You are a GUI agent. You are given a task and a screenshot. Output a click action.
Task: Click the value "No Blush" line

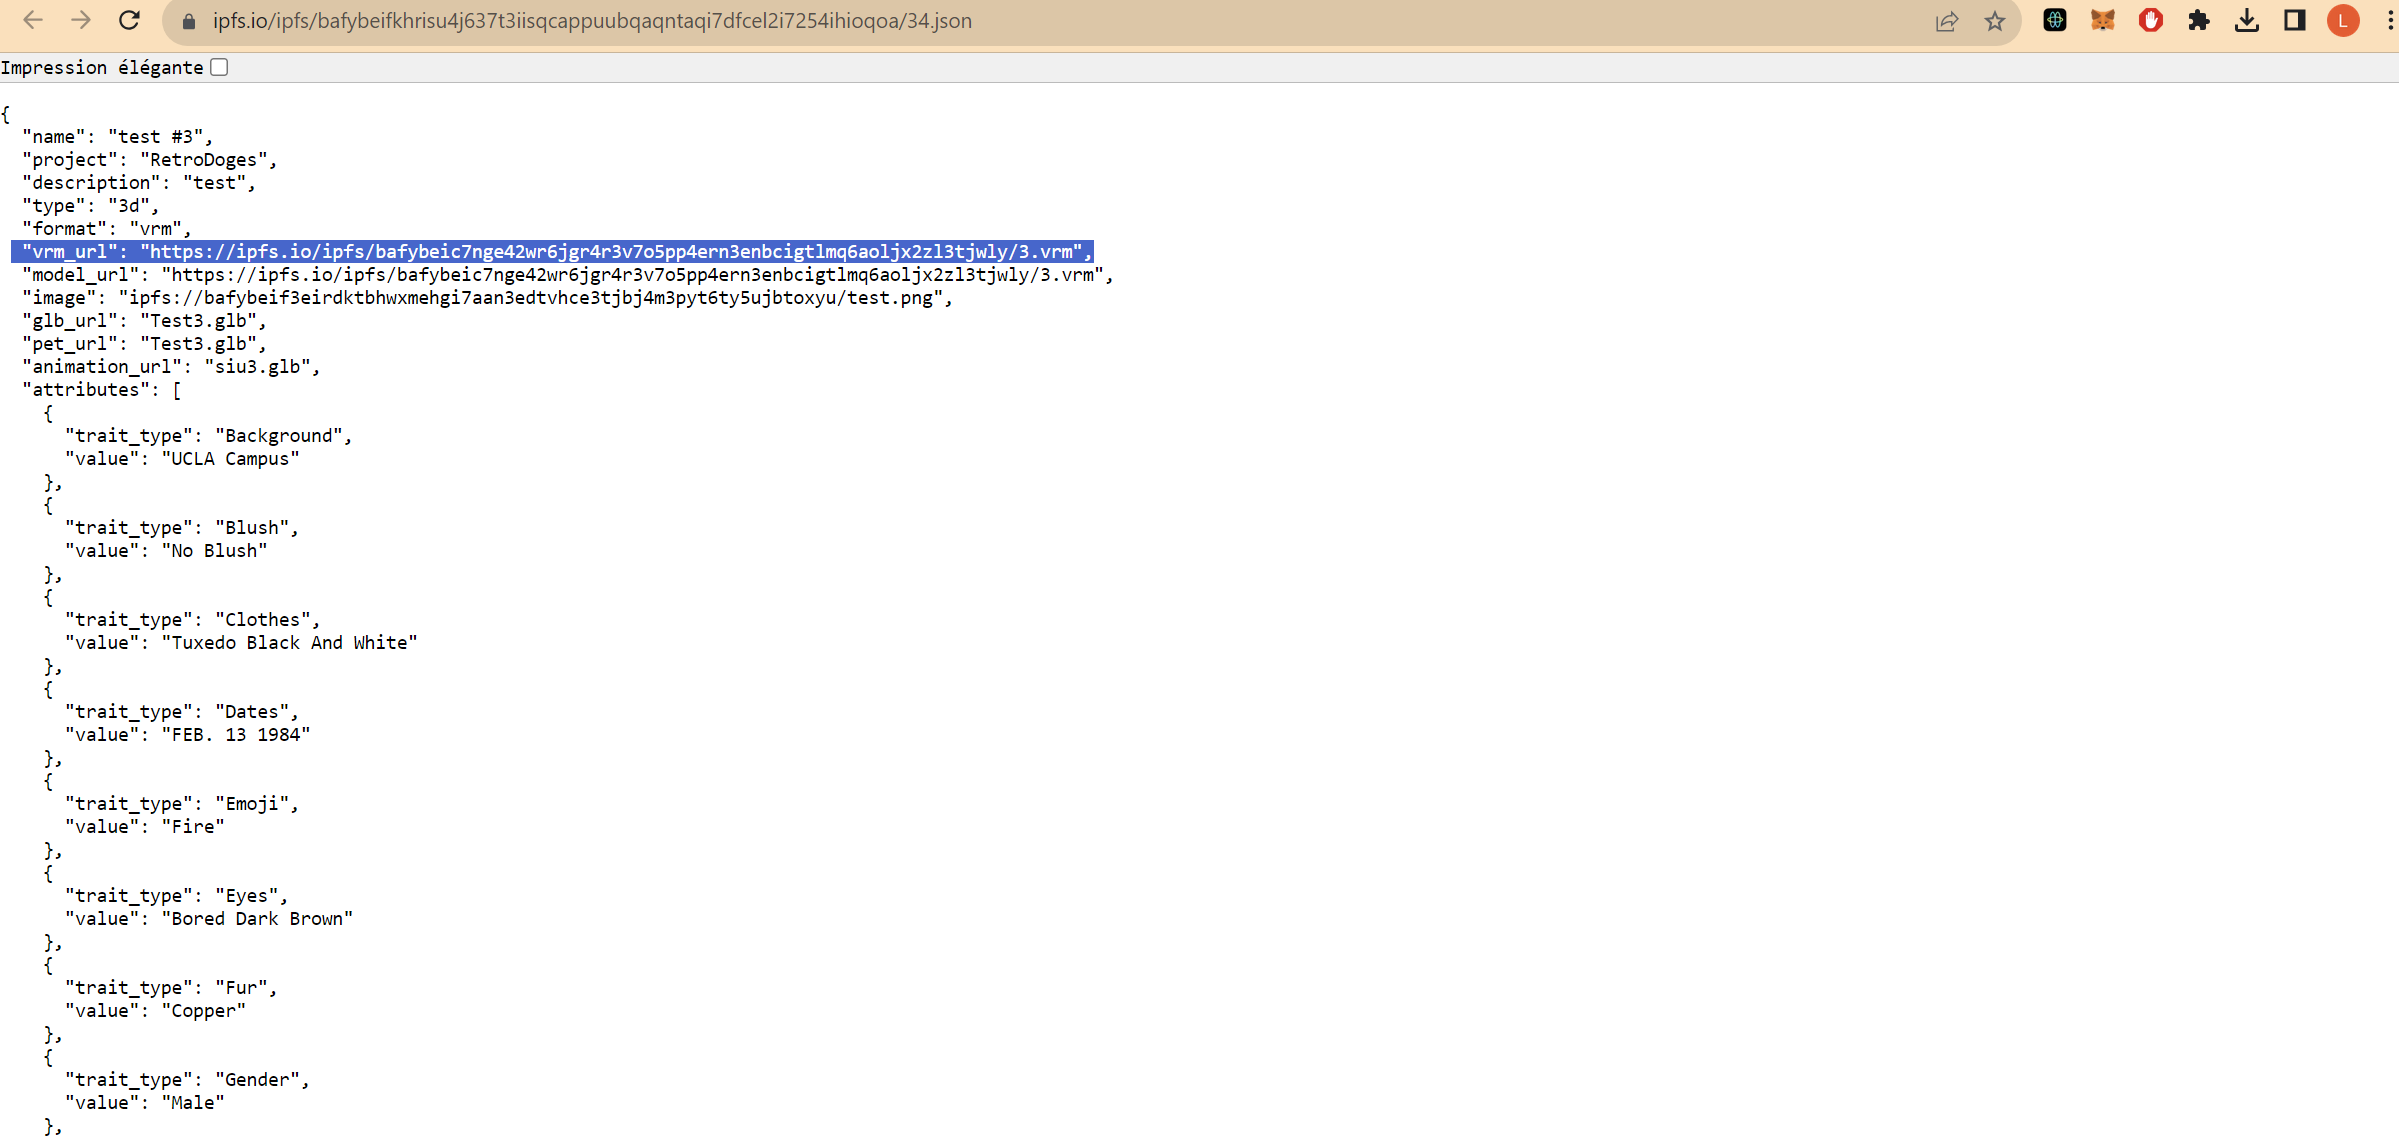click(166, 551)
